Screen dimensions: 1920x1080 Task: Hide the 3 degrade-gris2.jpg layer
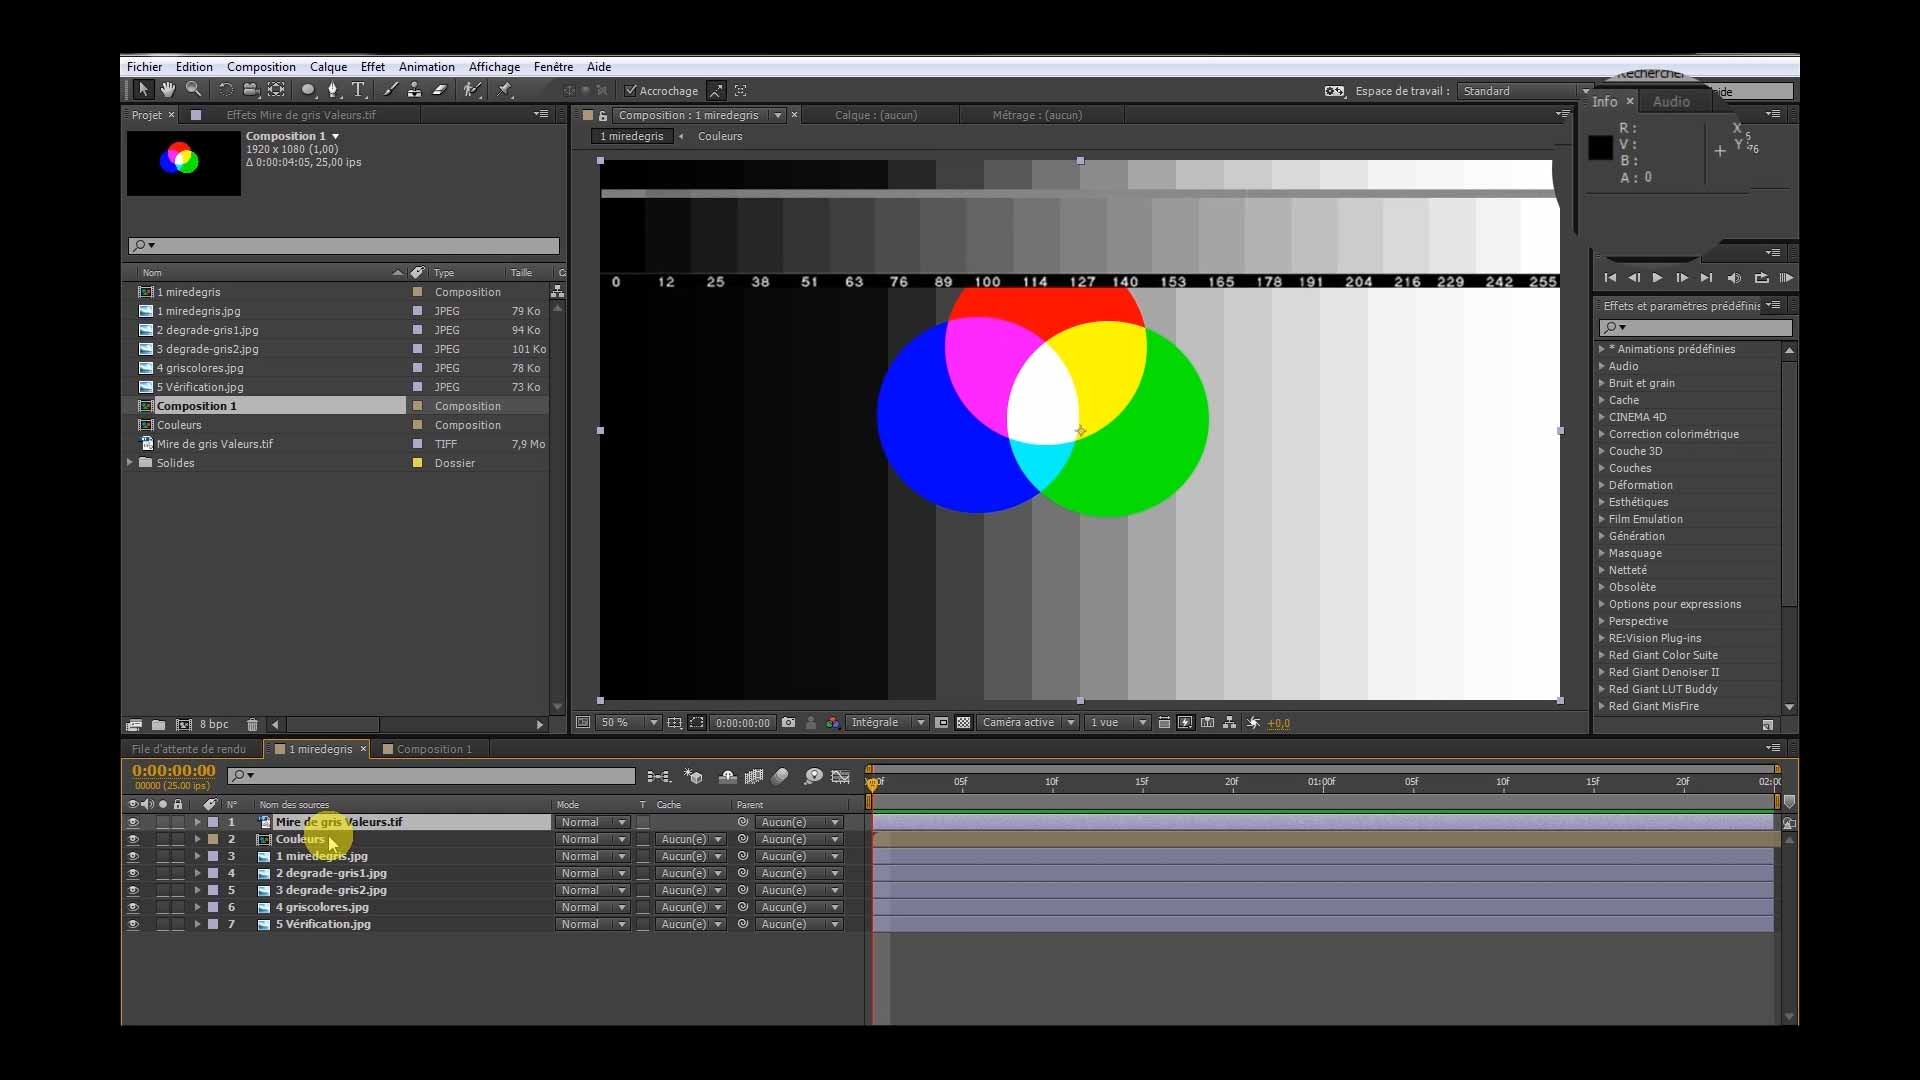click(133, 890)
